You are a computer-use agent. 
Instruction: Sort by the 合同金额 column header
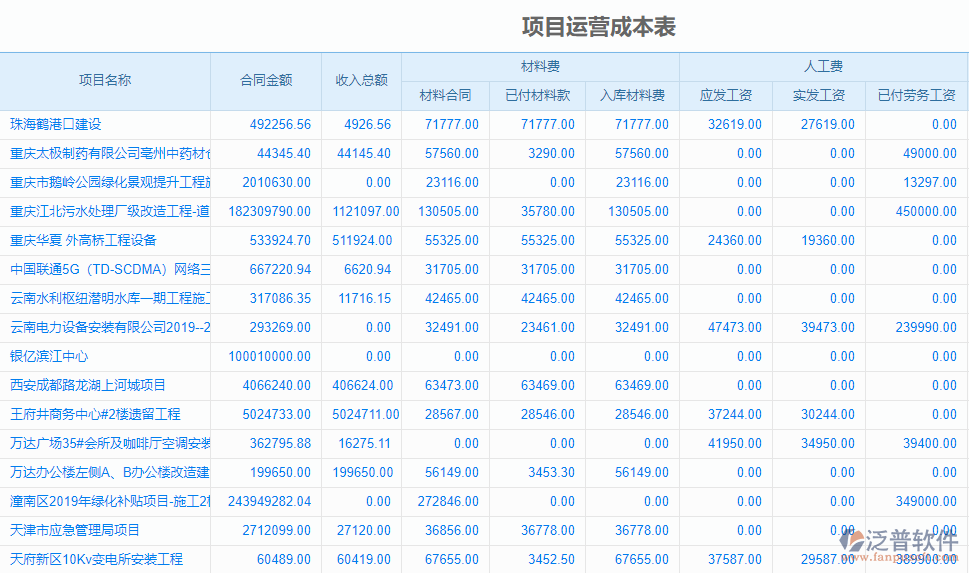tap(266, 81)
